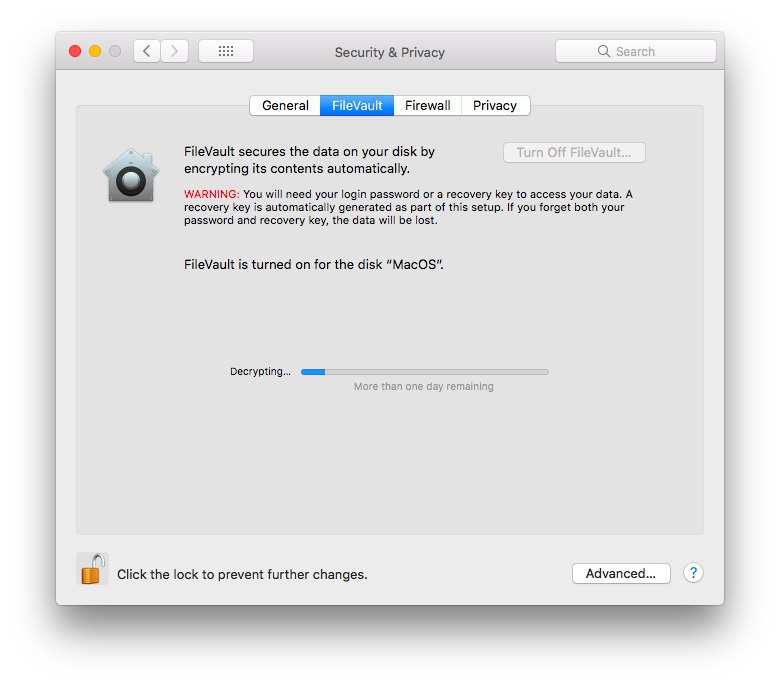Click the orange padlock icon
The height and width of the screenshot is (685, 780).
93,569
